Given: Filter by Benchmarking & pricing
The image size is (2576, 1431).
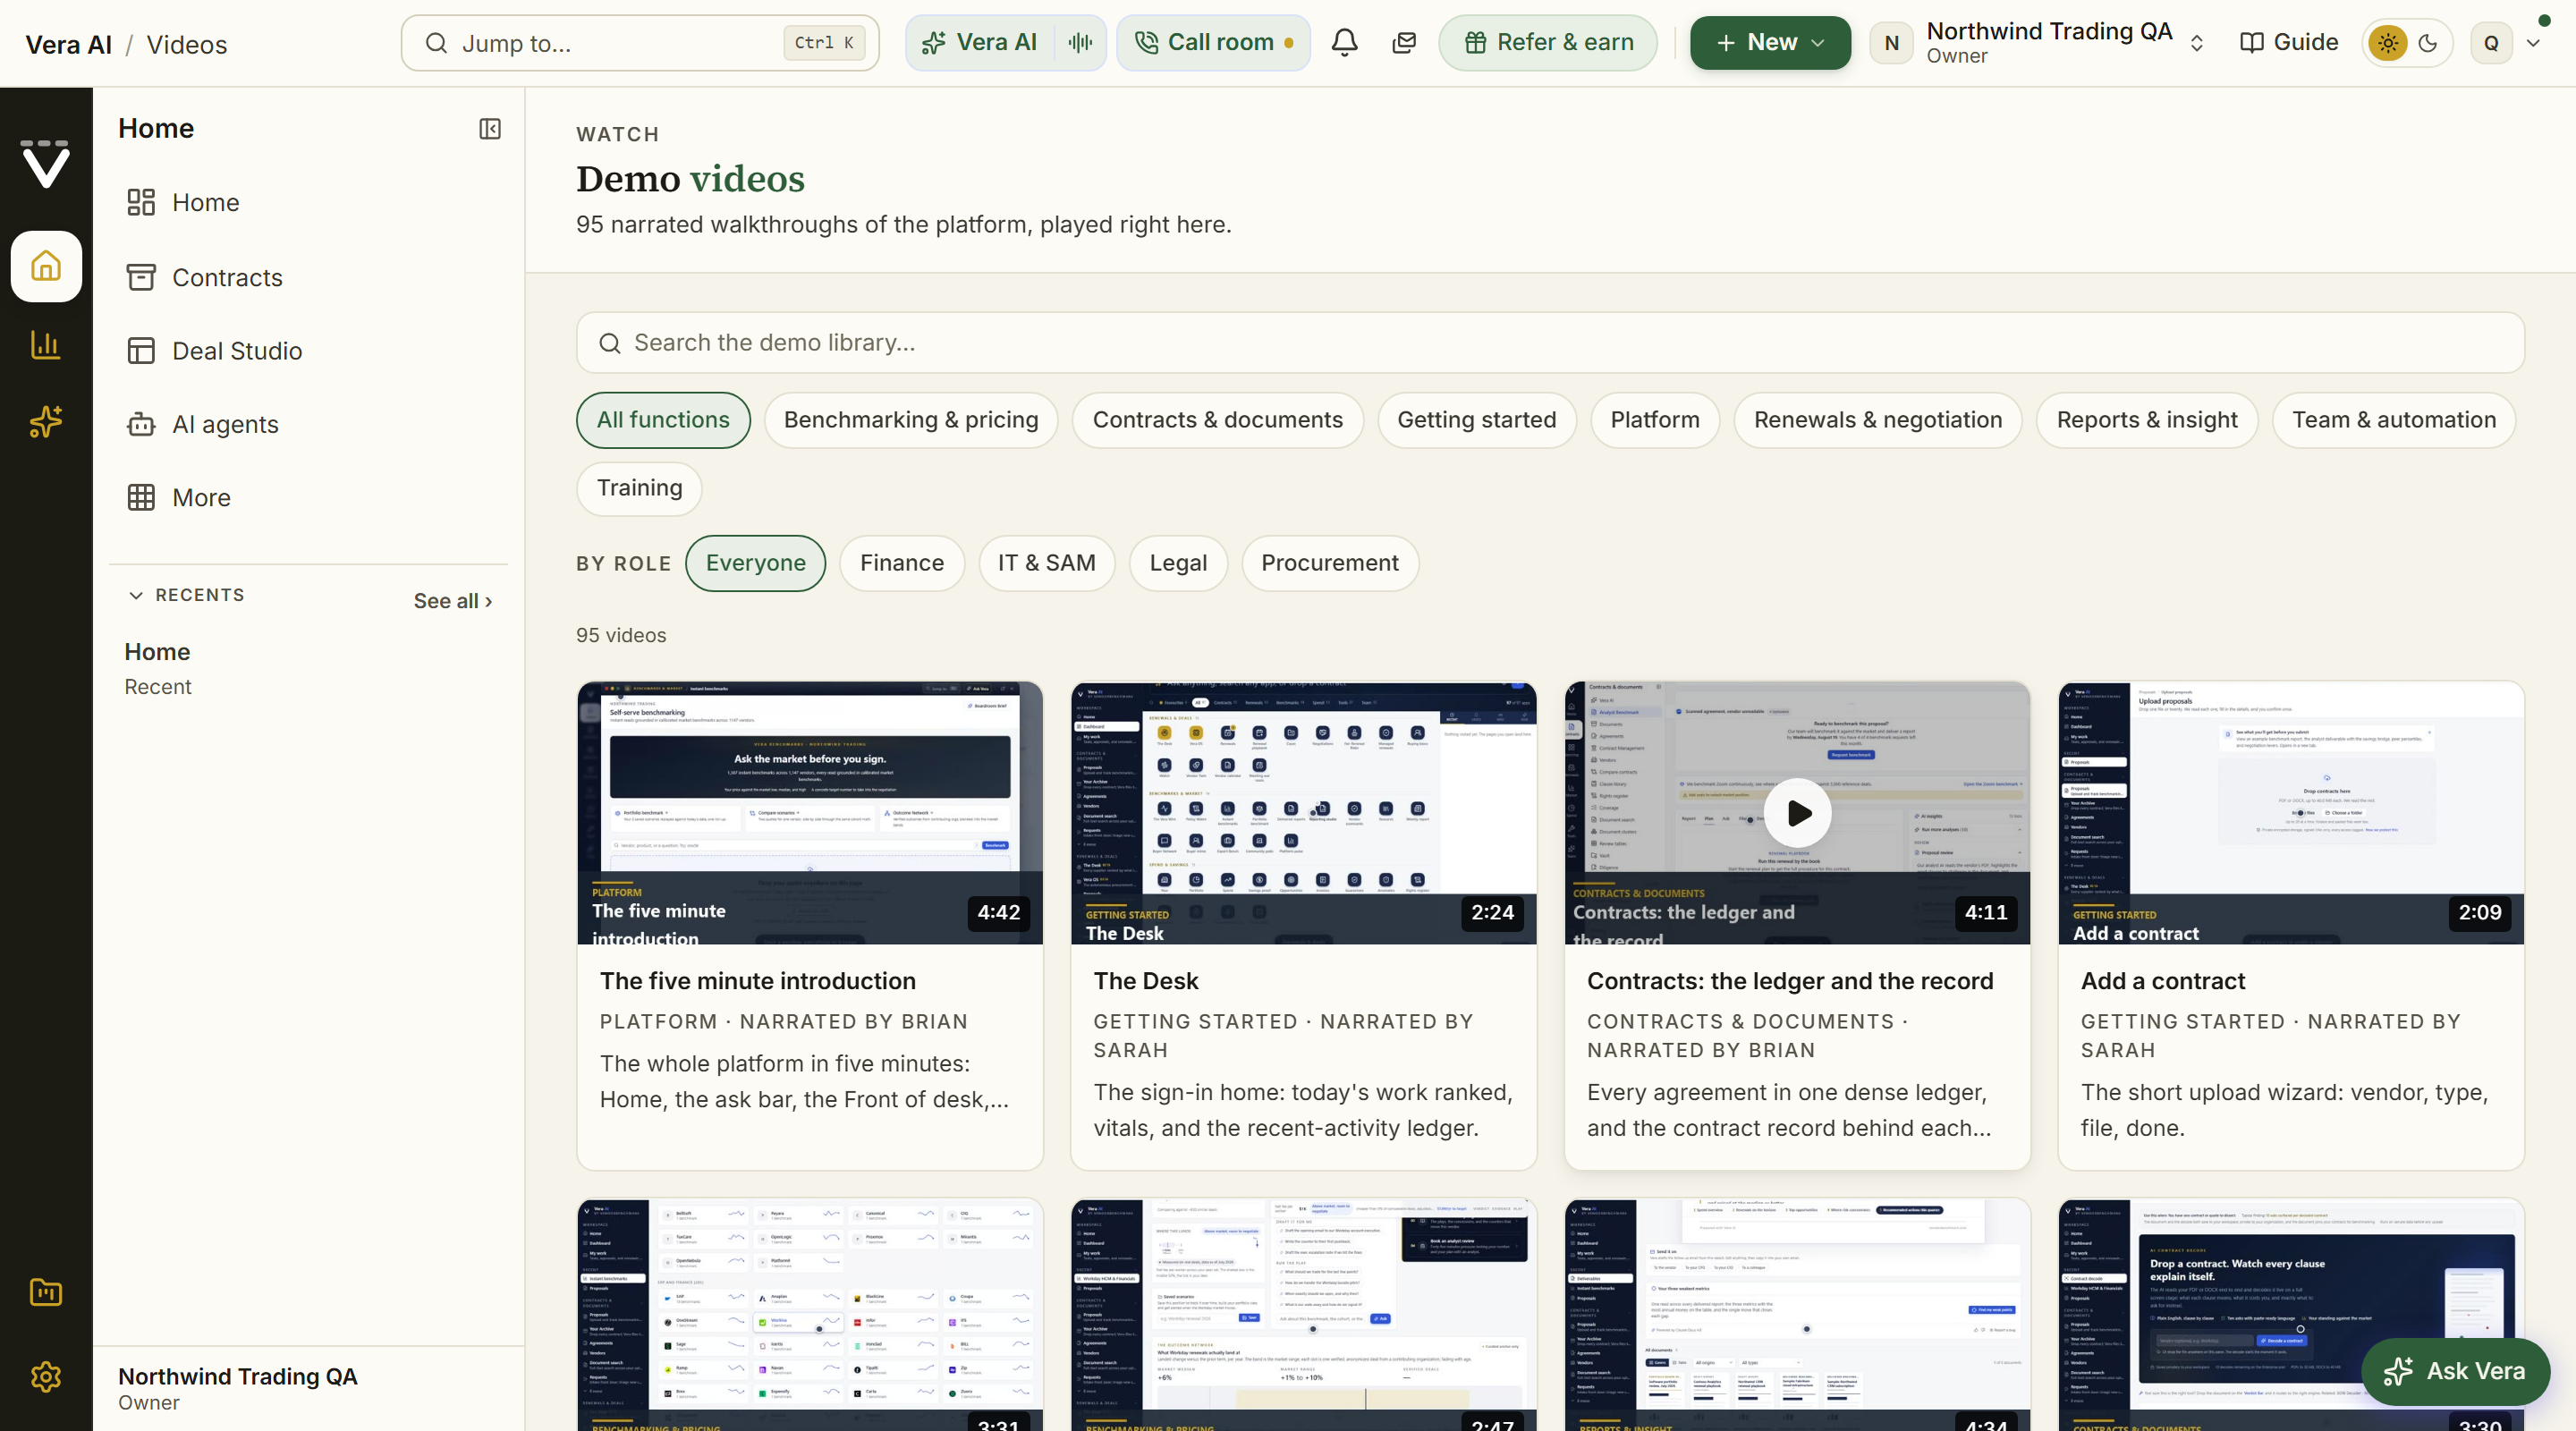Looking at the screenshot, I should tap(911, 420).
